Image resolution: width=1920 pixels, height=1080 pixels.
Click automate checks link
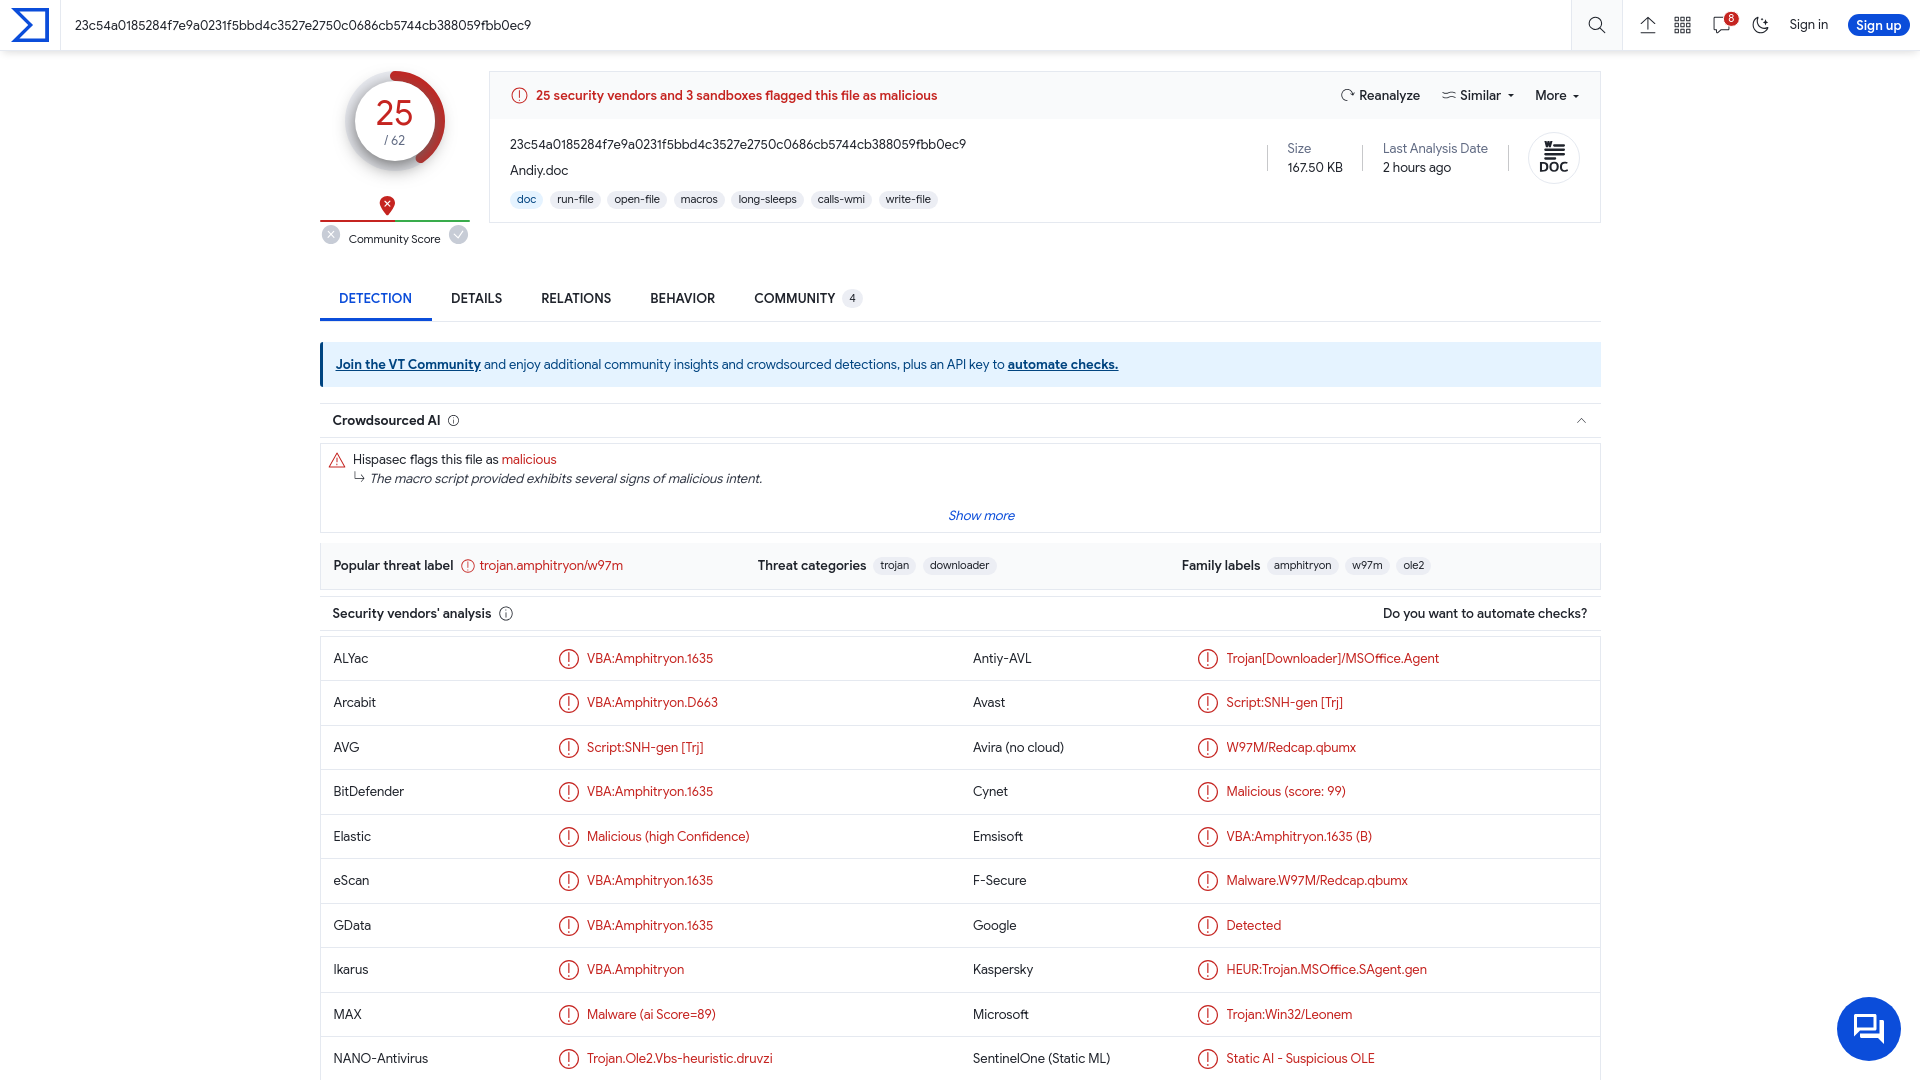click(x=1062, y=365)
